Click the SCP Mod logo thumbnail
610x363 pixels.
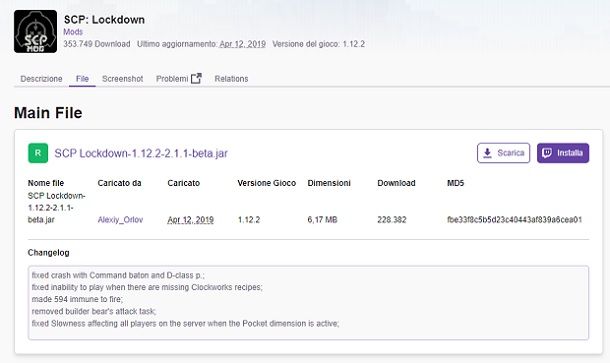pos(35,32)
